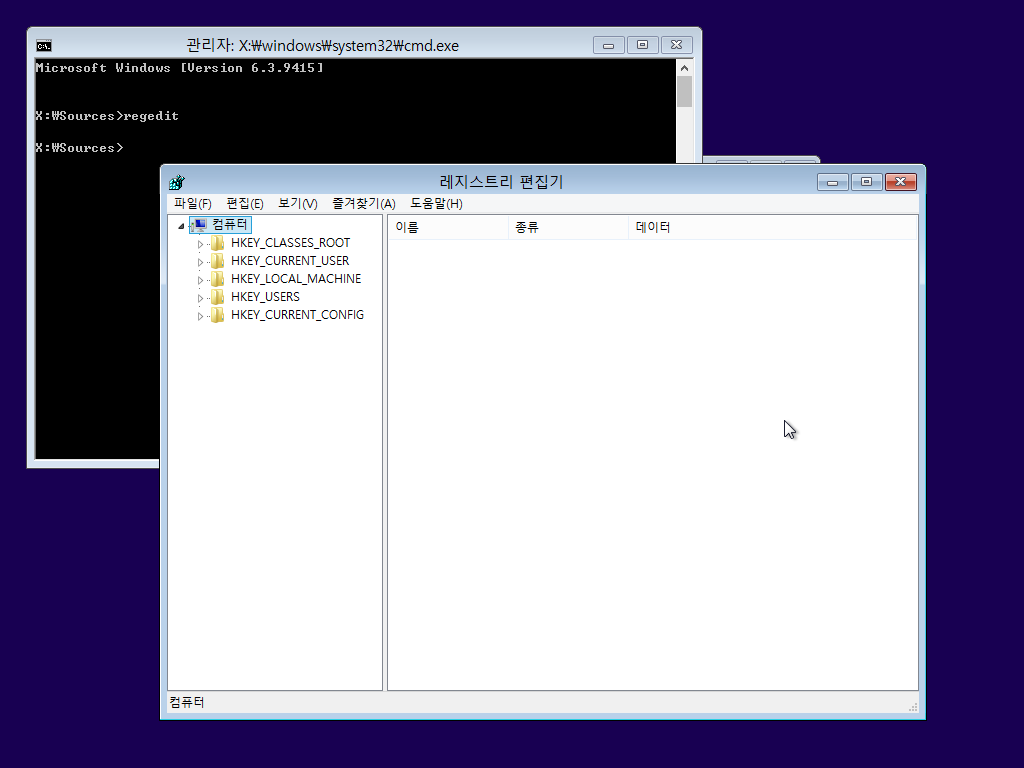Select HKEY_LOCAL_MACHINE label in tree
The image size is (1024, 768).
pos(296,279)
